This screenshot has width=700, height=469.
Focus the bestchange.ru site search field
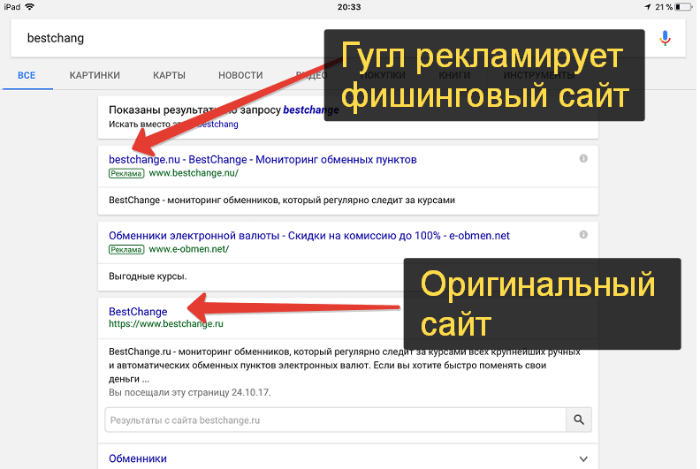click(334, 420)
